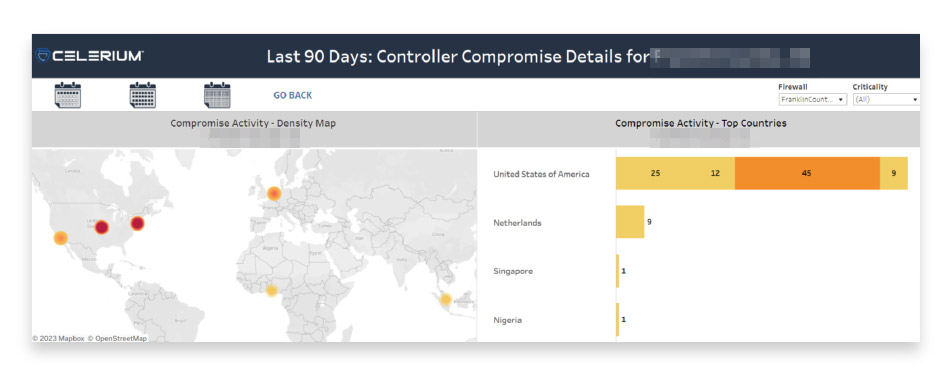Click the Singapore country label
Image resolution: width=952 pixels, height=378 pixels.
(513, 271)
